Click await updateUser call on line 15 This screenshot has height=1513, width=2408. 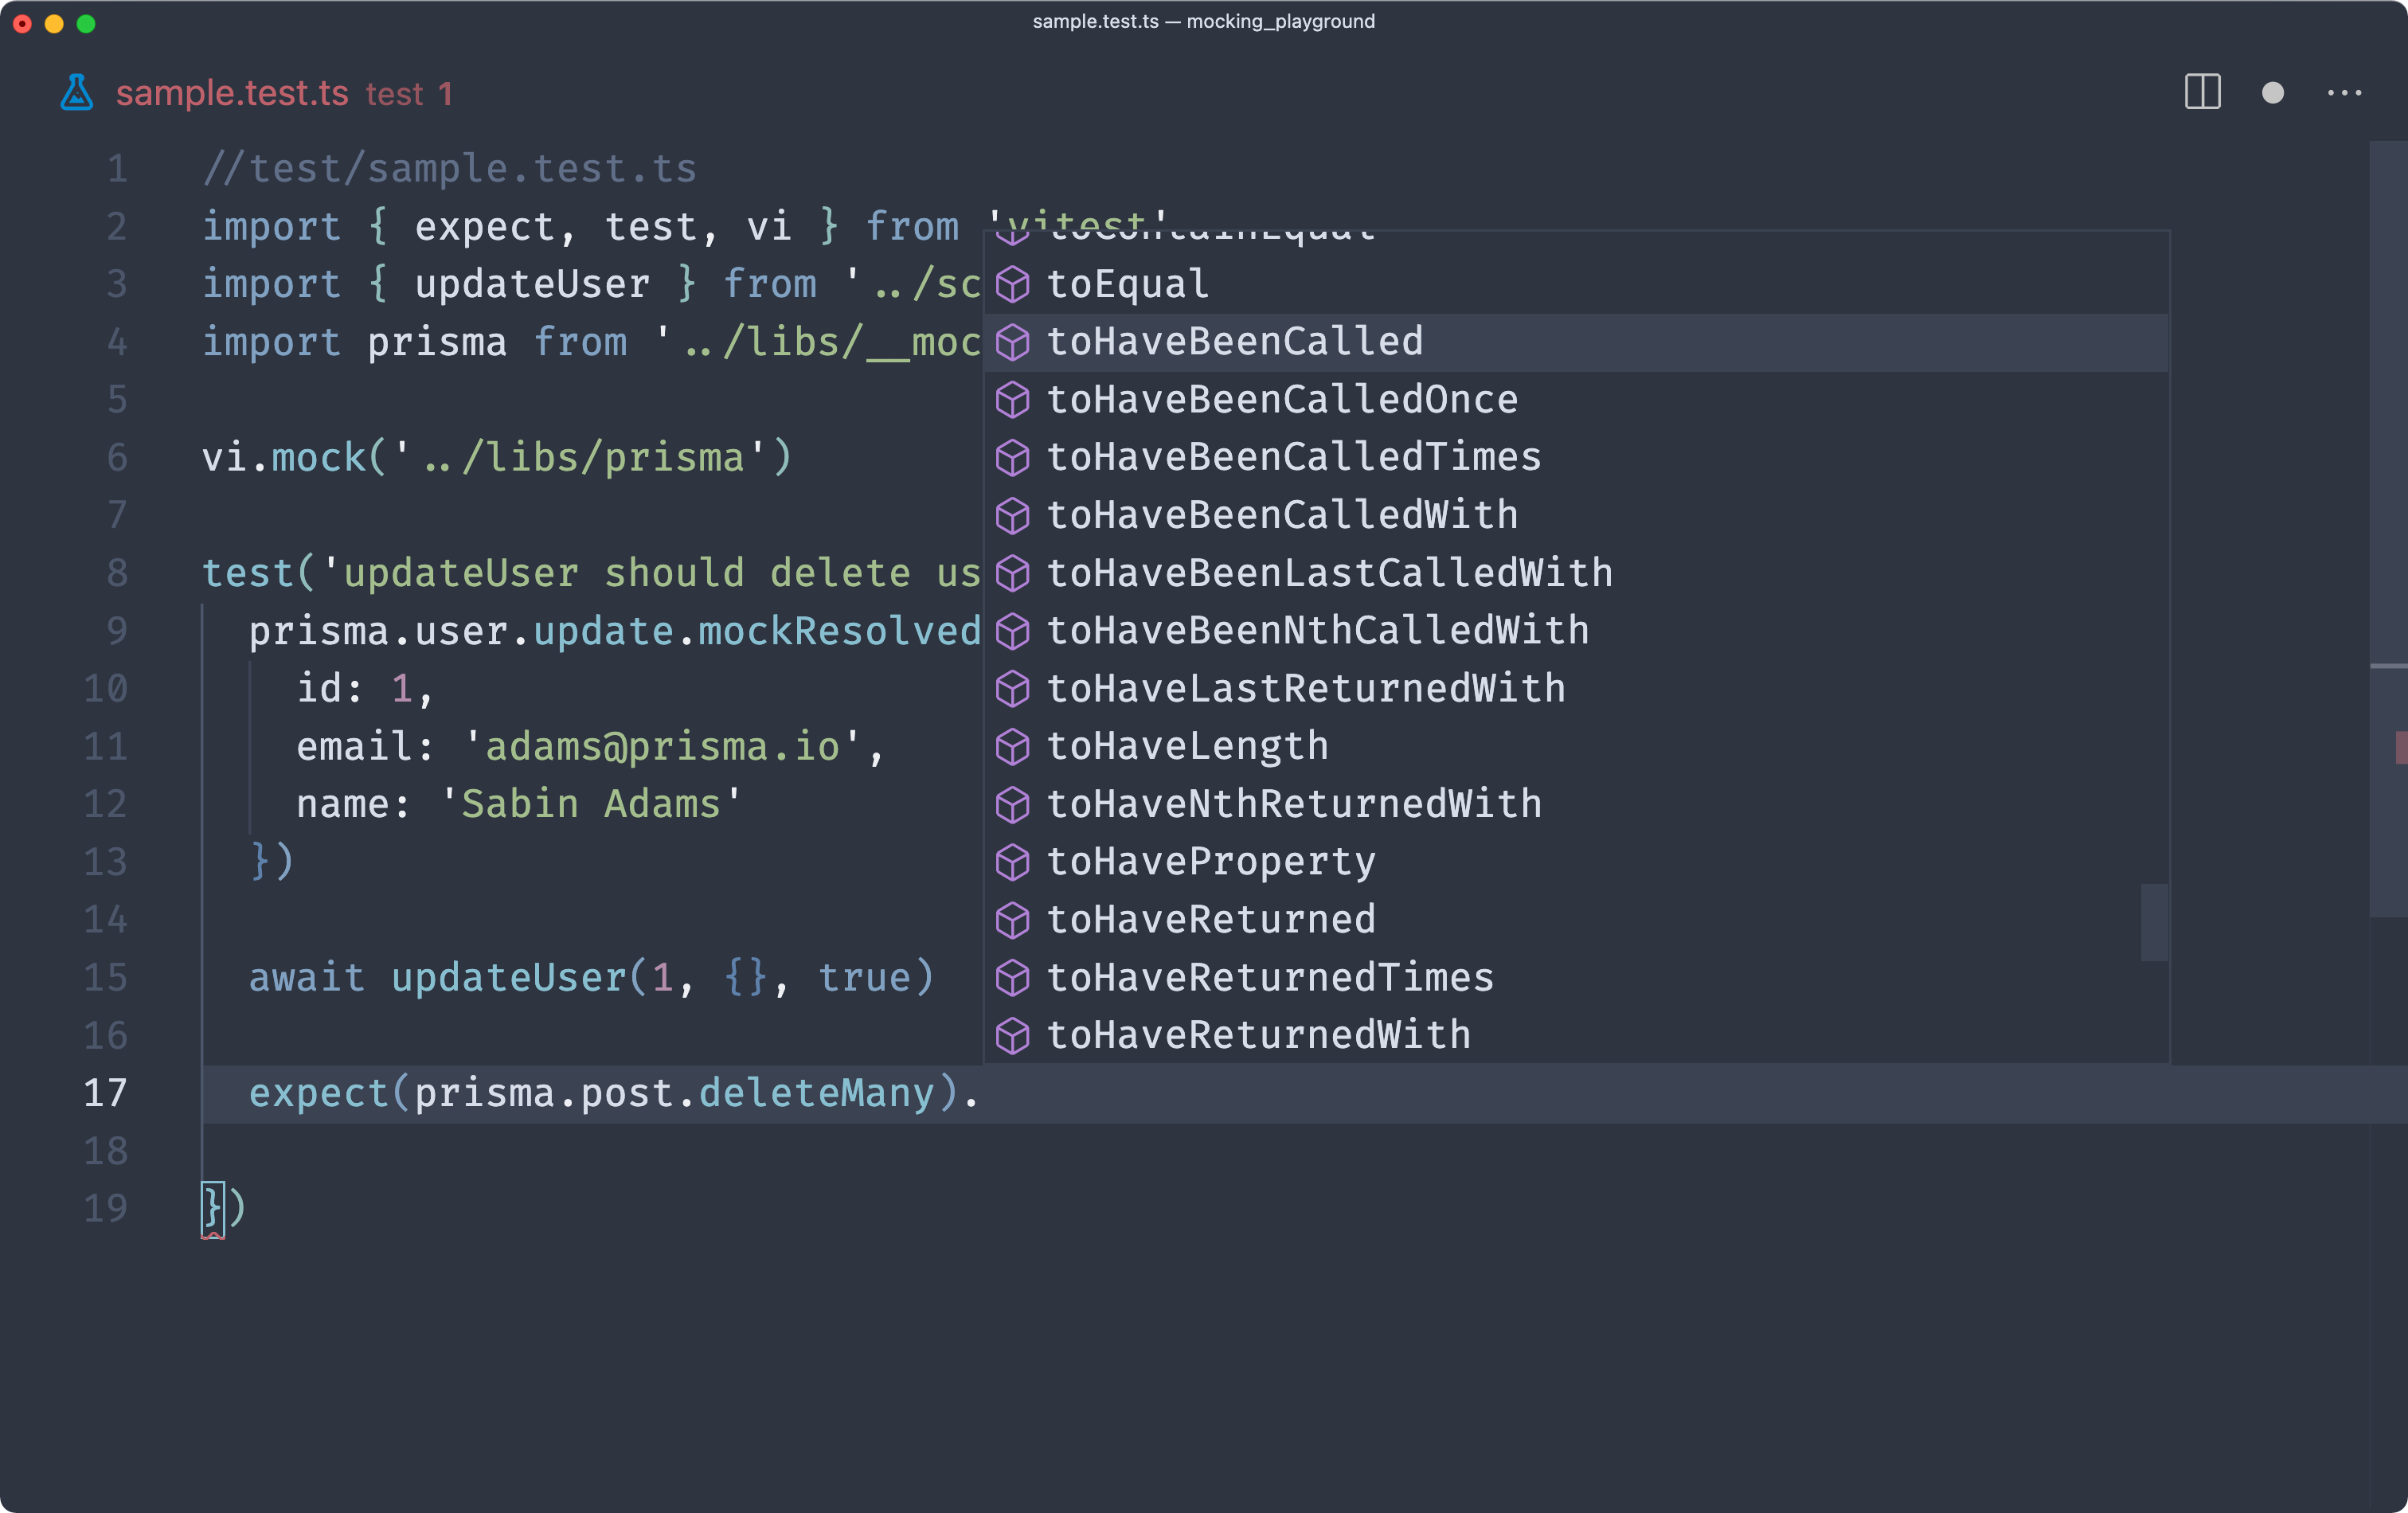tap(592, 978)
